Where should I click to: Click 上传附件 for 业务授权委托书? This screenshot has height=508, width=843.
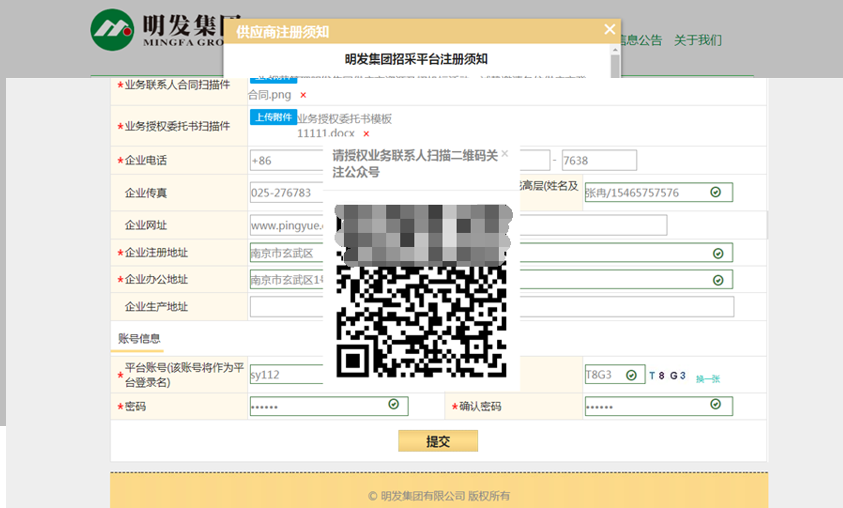[272, 117]
